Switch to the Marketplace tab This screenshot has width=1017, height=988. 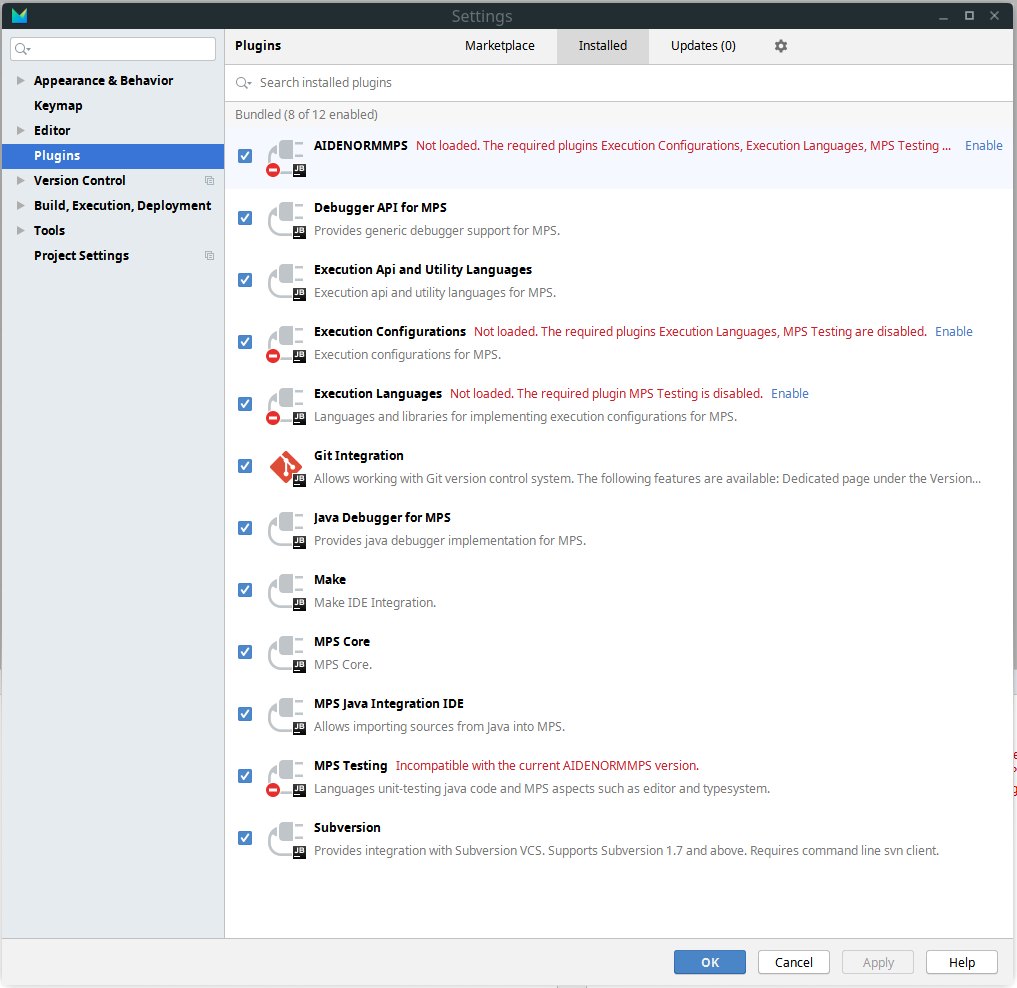click(500, 46)
